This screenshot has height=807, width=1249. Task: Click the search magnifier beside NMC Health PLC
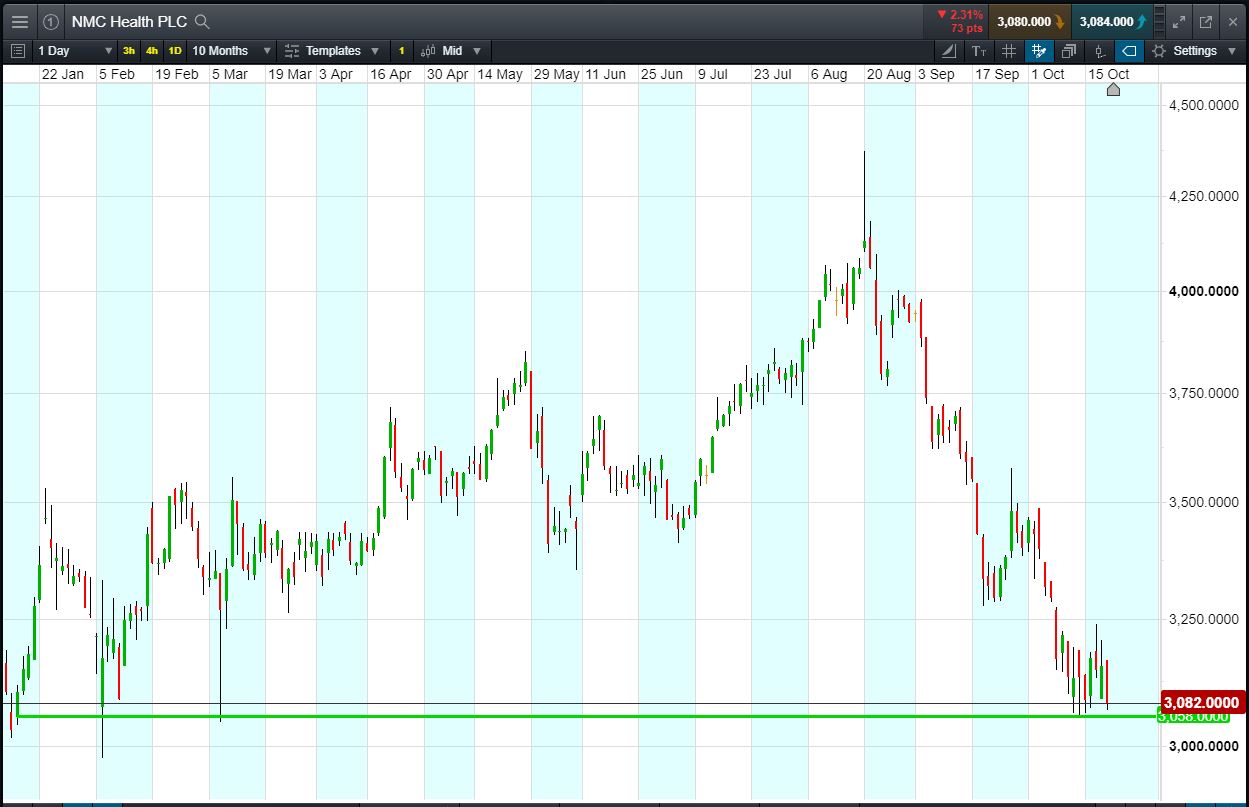click(202, 21)
